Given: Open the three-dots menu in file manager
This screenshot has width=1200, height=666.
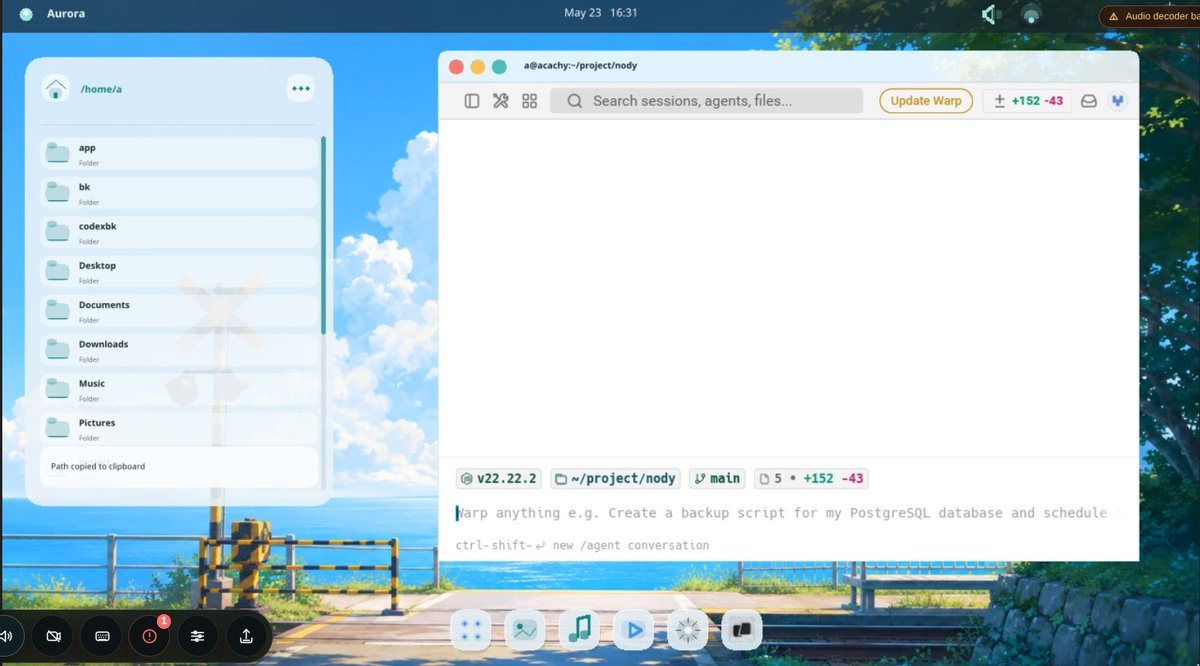Looking at the screenshot, I should 300,88.
